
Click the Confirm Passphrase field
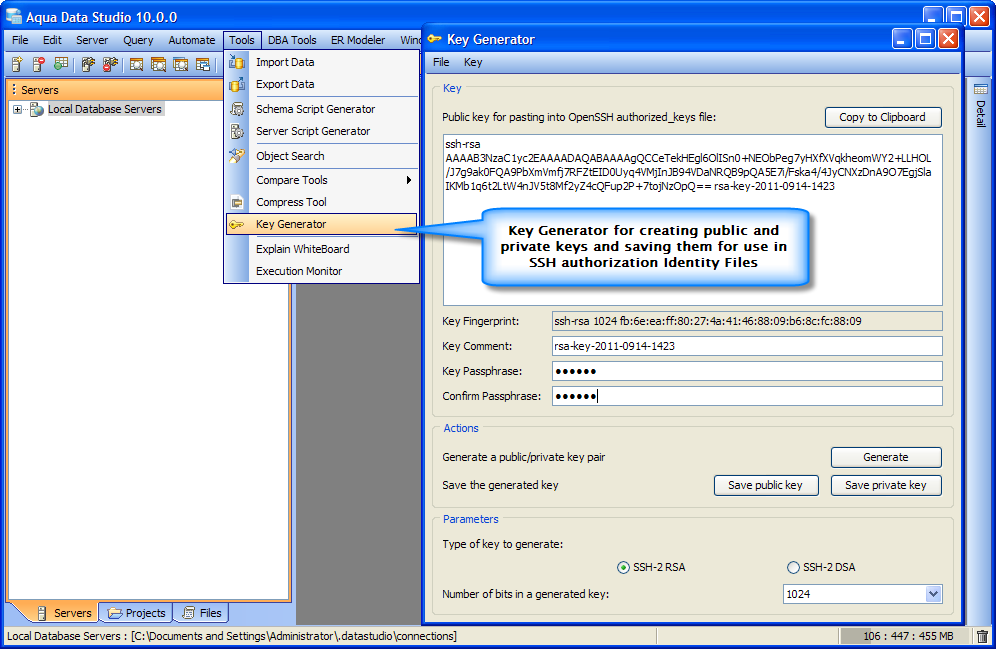pyautogui.click(x=747, y=396)
